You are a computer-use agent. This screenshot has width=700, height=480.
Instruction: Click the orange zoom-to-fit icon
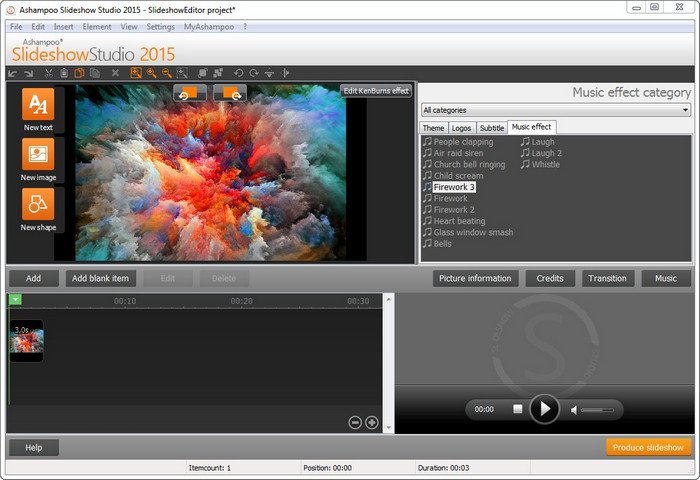[x=136, y=73]
